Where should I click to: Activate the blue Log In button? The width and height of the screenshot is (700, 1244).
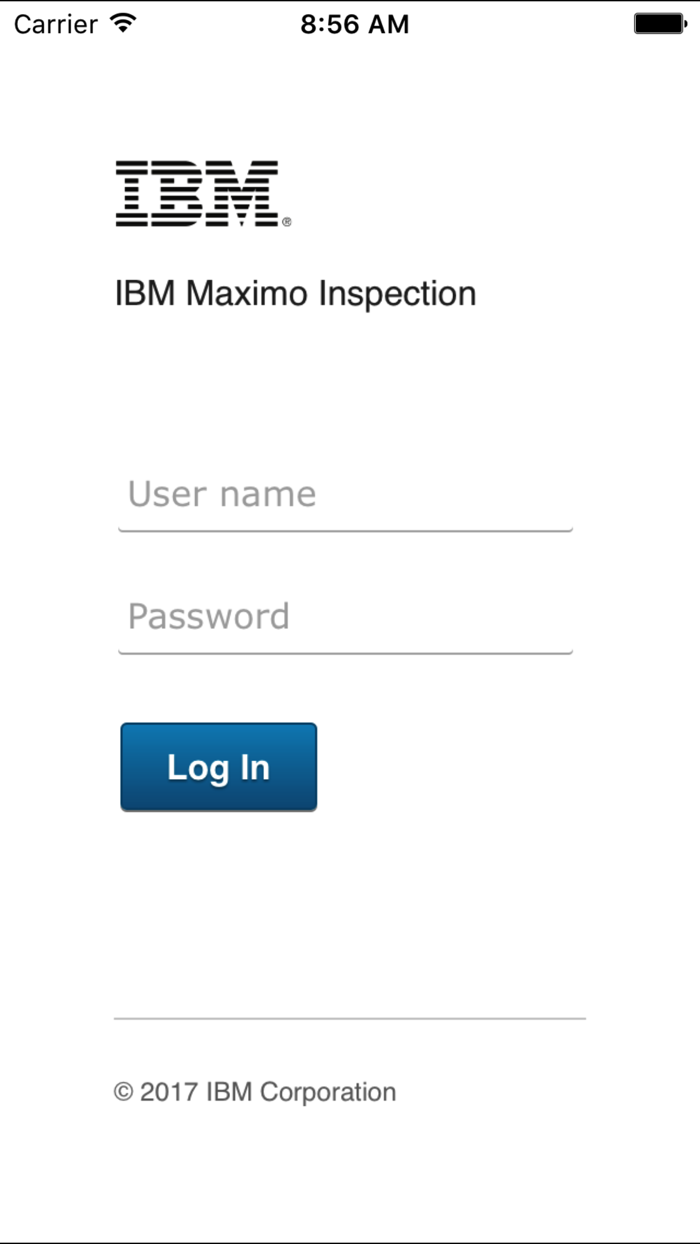point(218,766)
